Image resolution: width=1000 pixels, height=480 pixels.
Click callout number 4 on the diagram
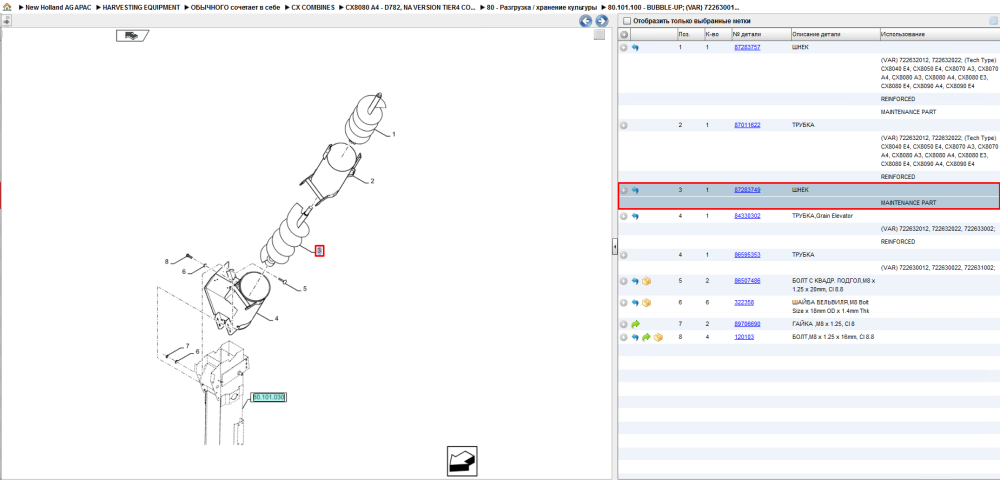click(x=276, y=319)
